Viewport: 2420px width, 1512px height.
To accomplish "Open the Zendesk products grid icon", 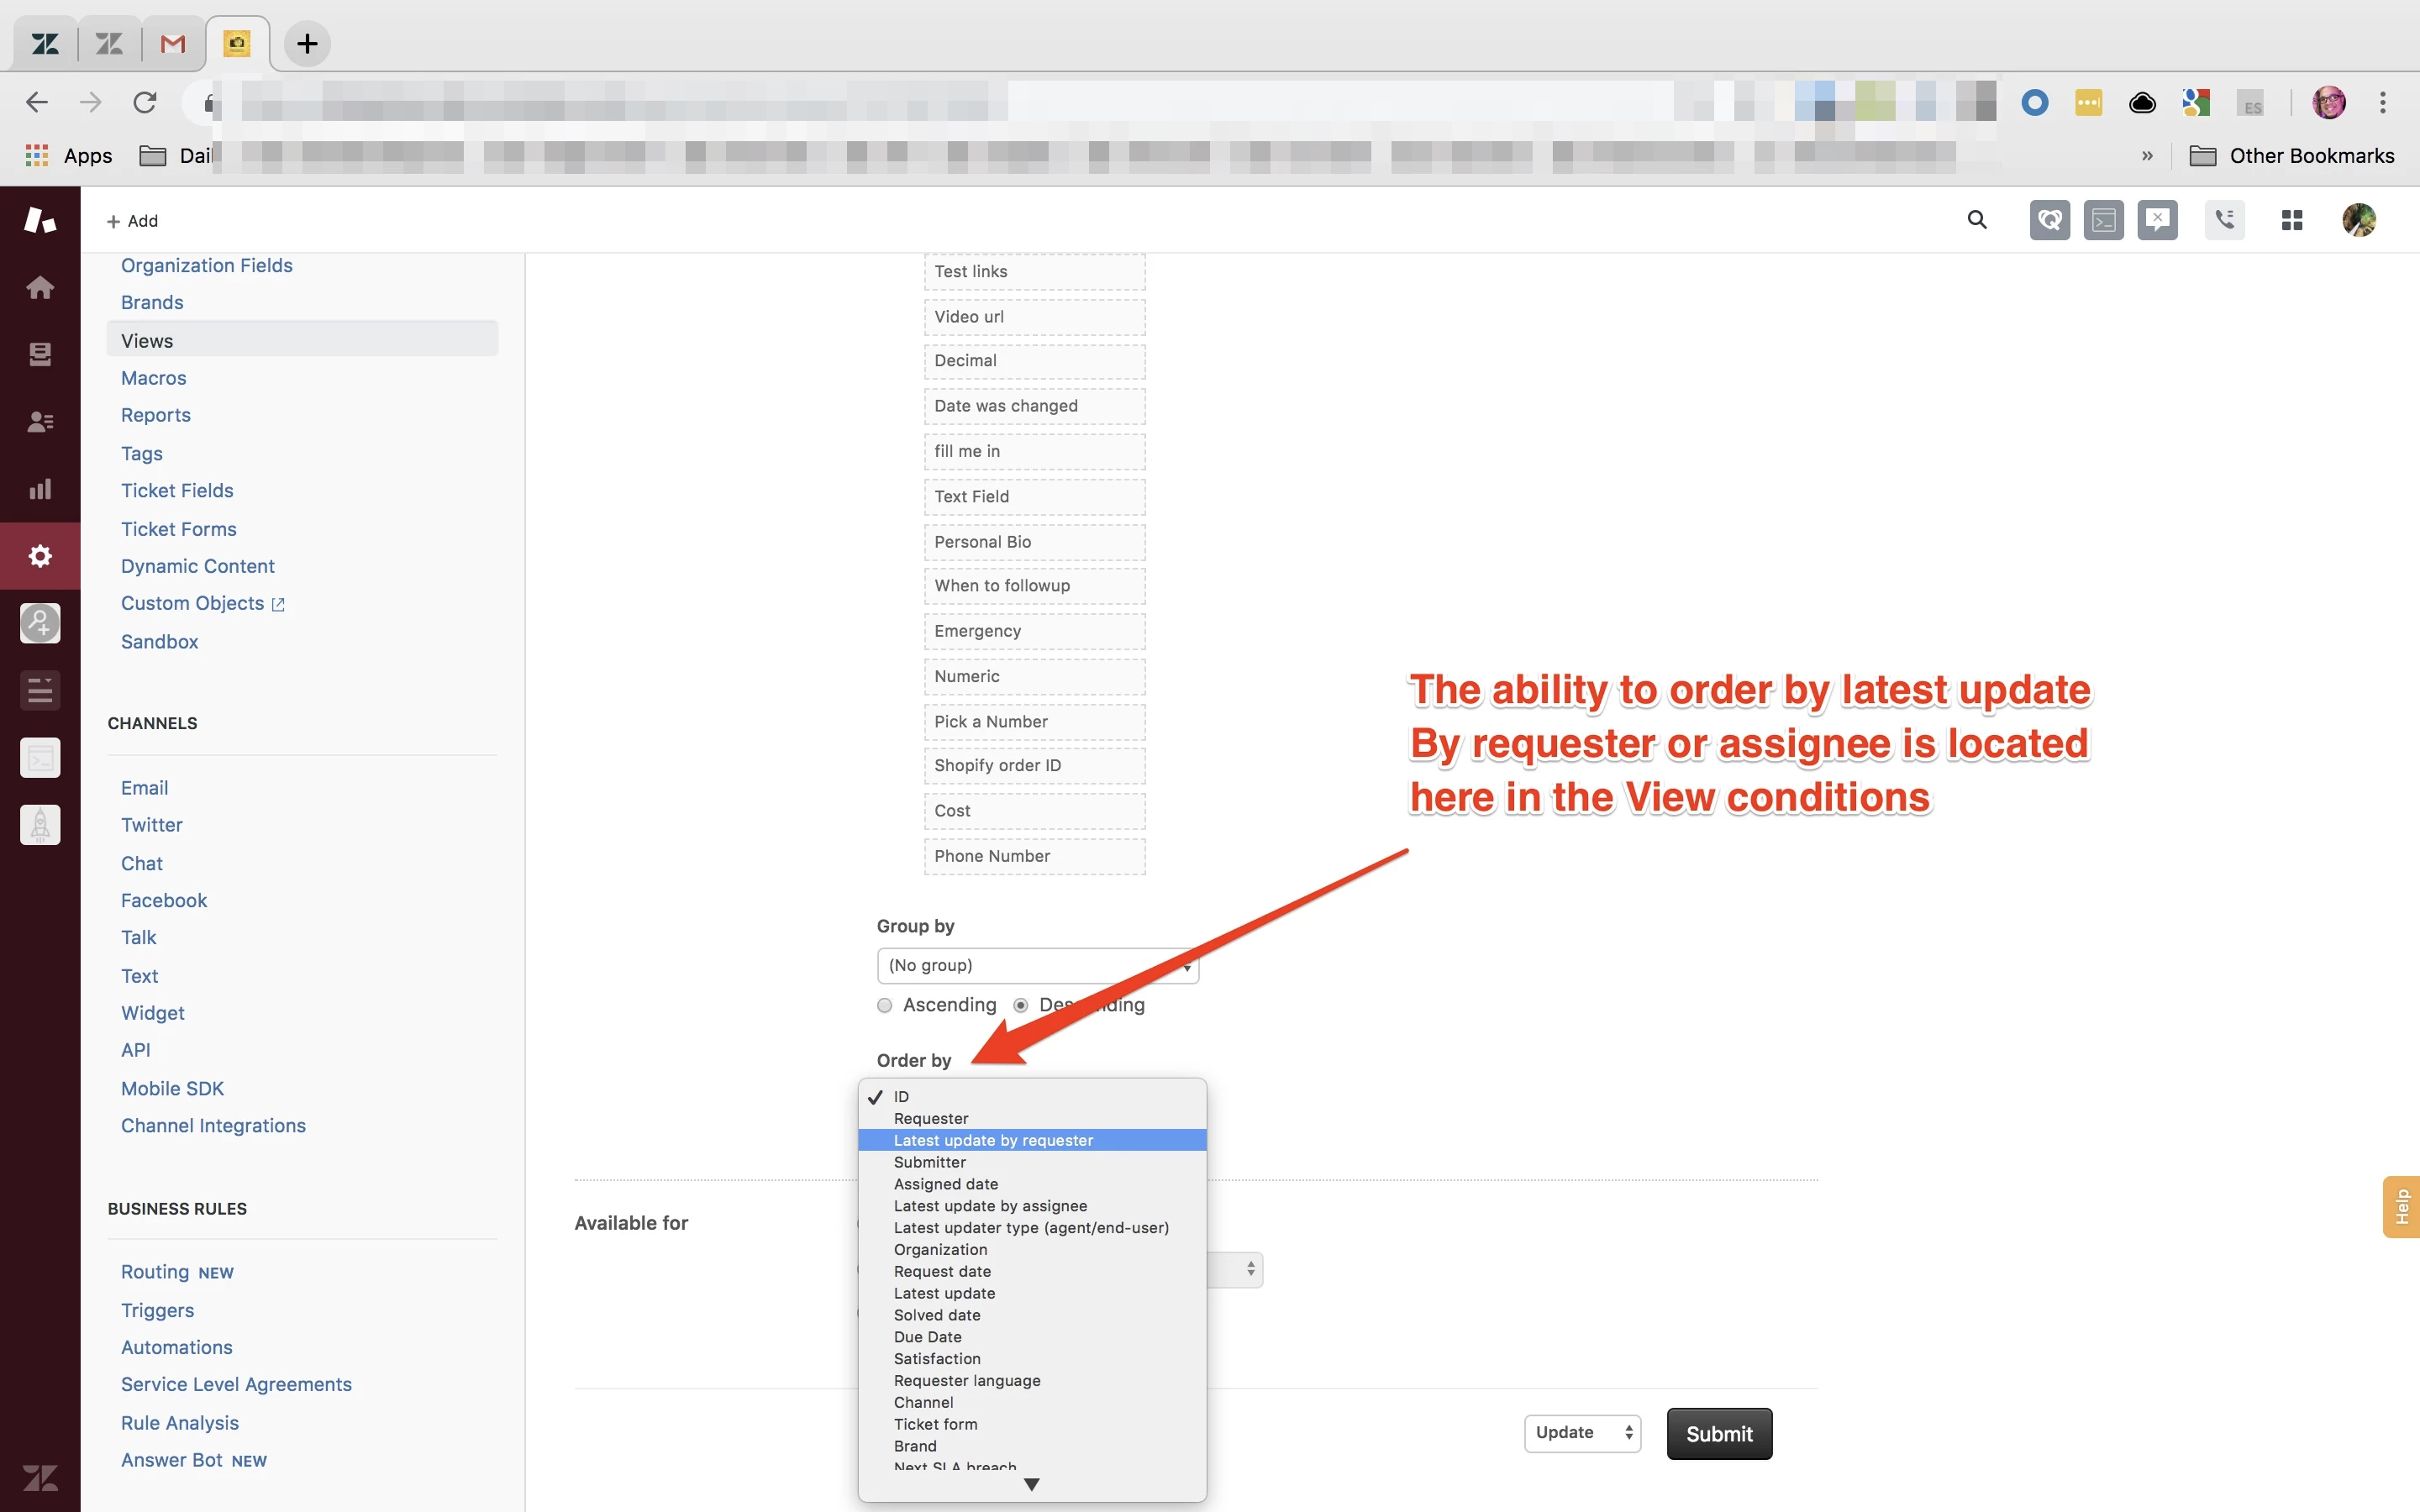I will 2292,220.
